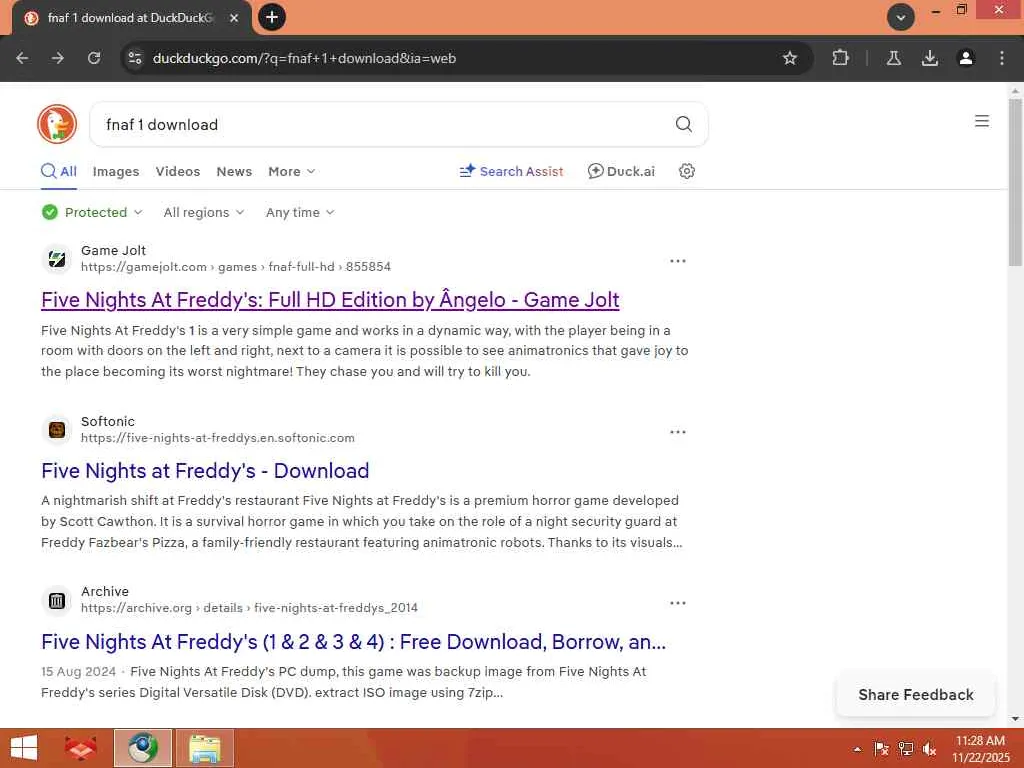Viewport: 1024px width, 768px height.
Task: Open Chrome Labs flask icon
Action: point(894,58)
